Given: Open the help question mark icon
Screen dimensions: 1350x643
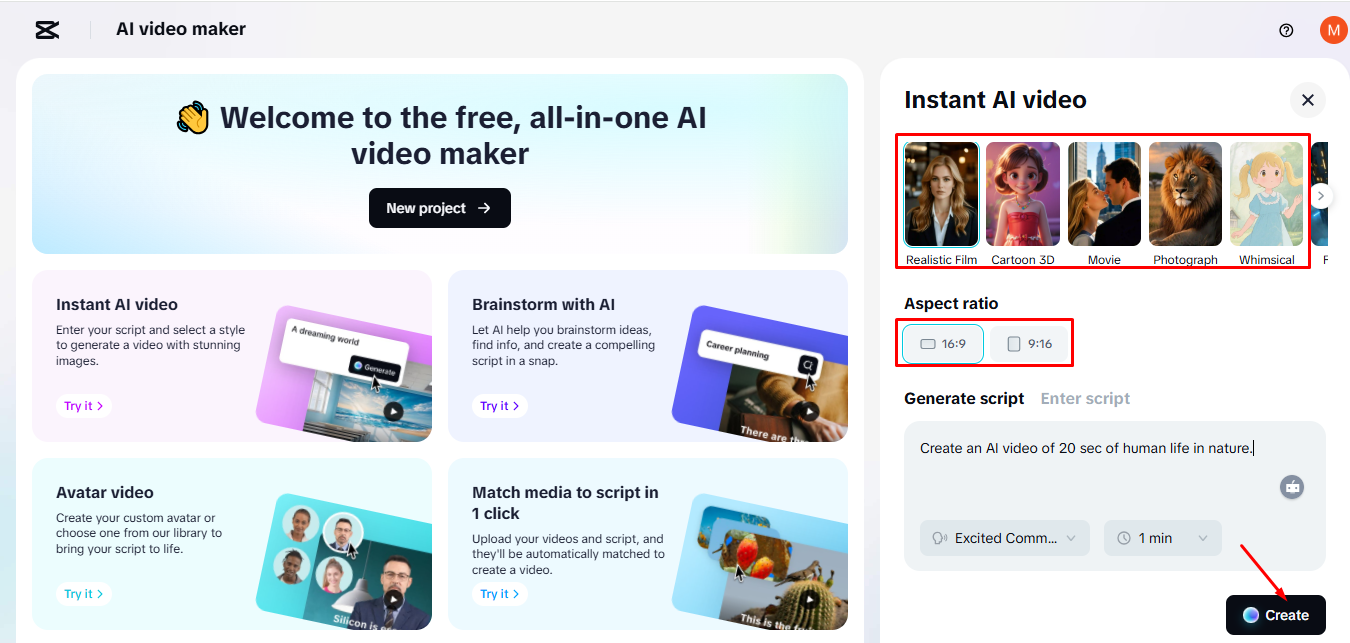Looking at the screenshot, I should click(1286, 30).
